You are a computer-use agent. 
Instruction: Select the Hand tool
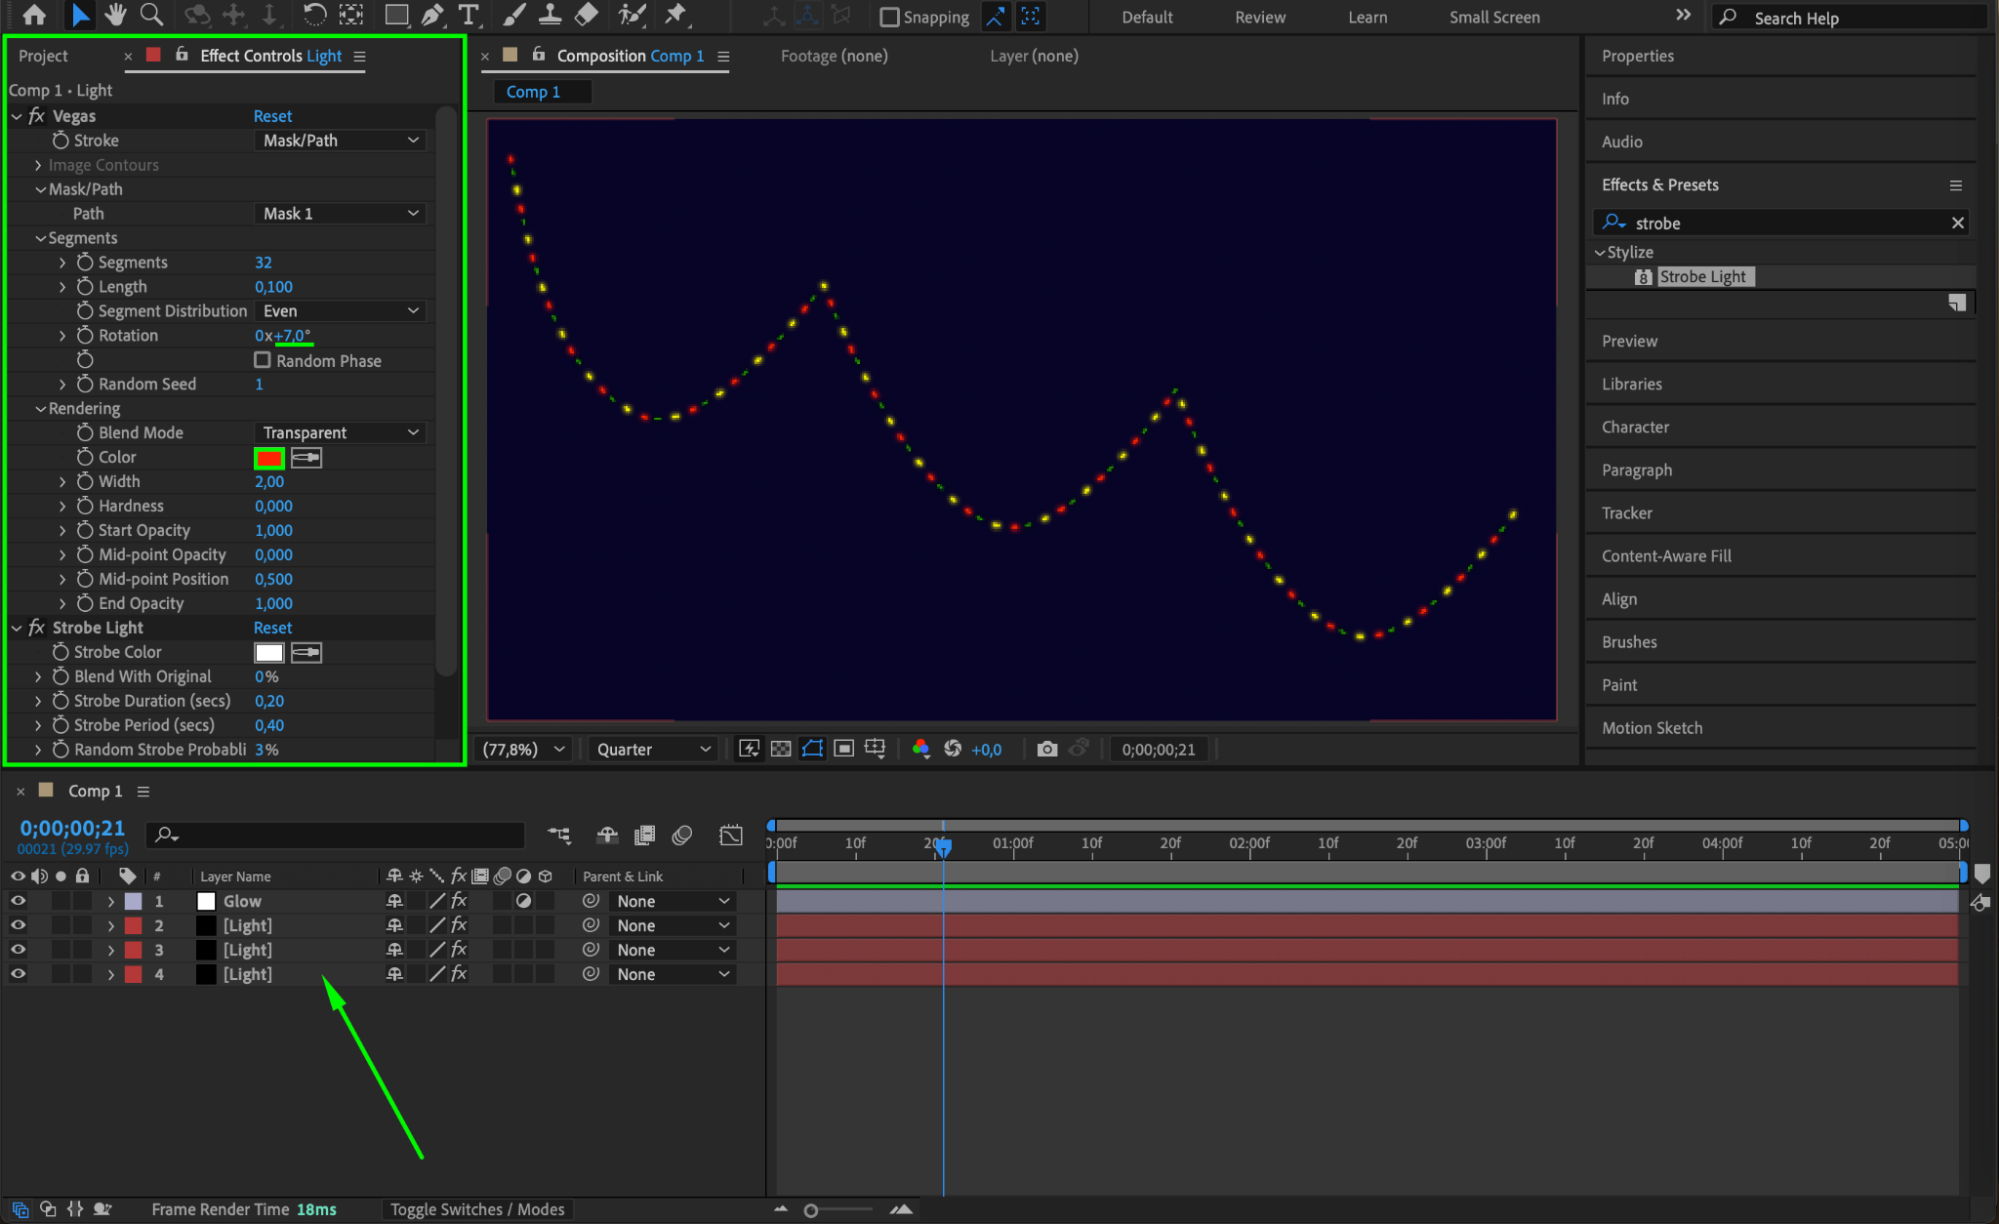[115, 15]
